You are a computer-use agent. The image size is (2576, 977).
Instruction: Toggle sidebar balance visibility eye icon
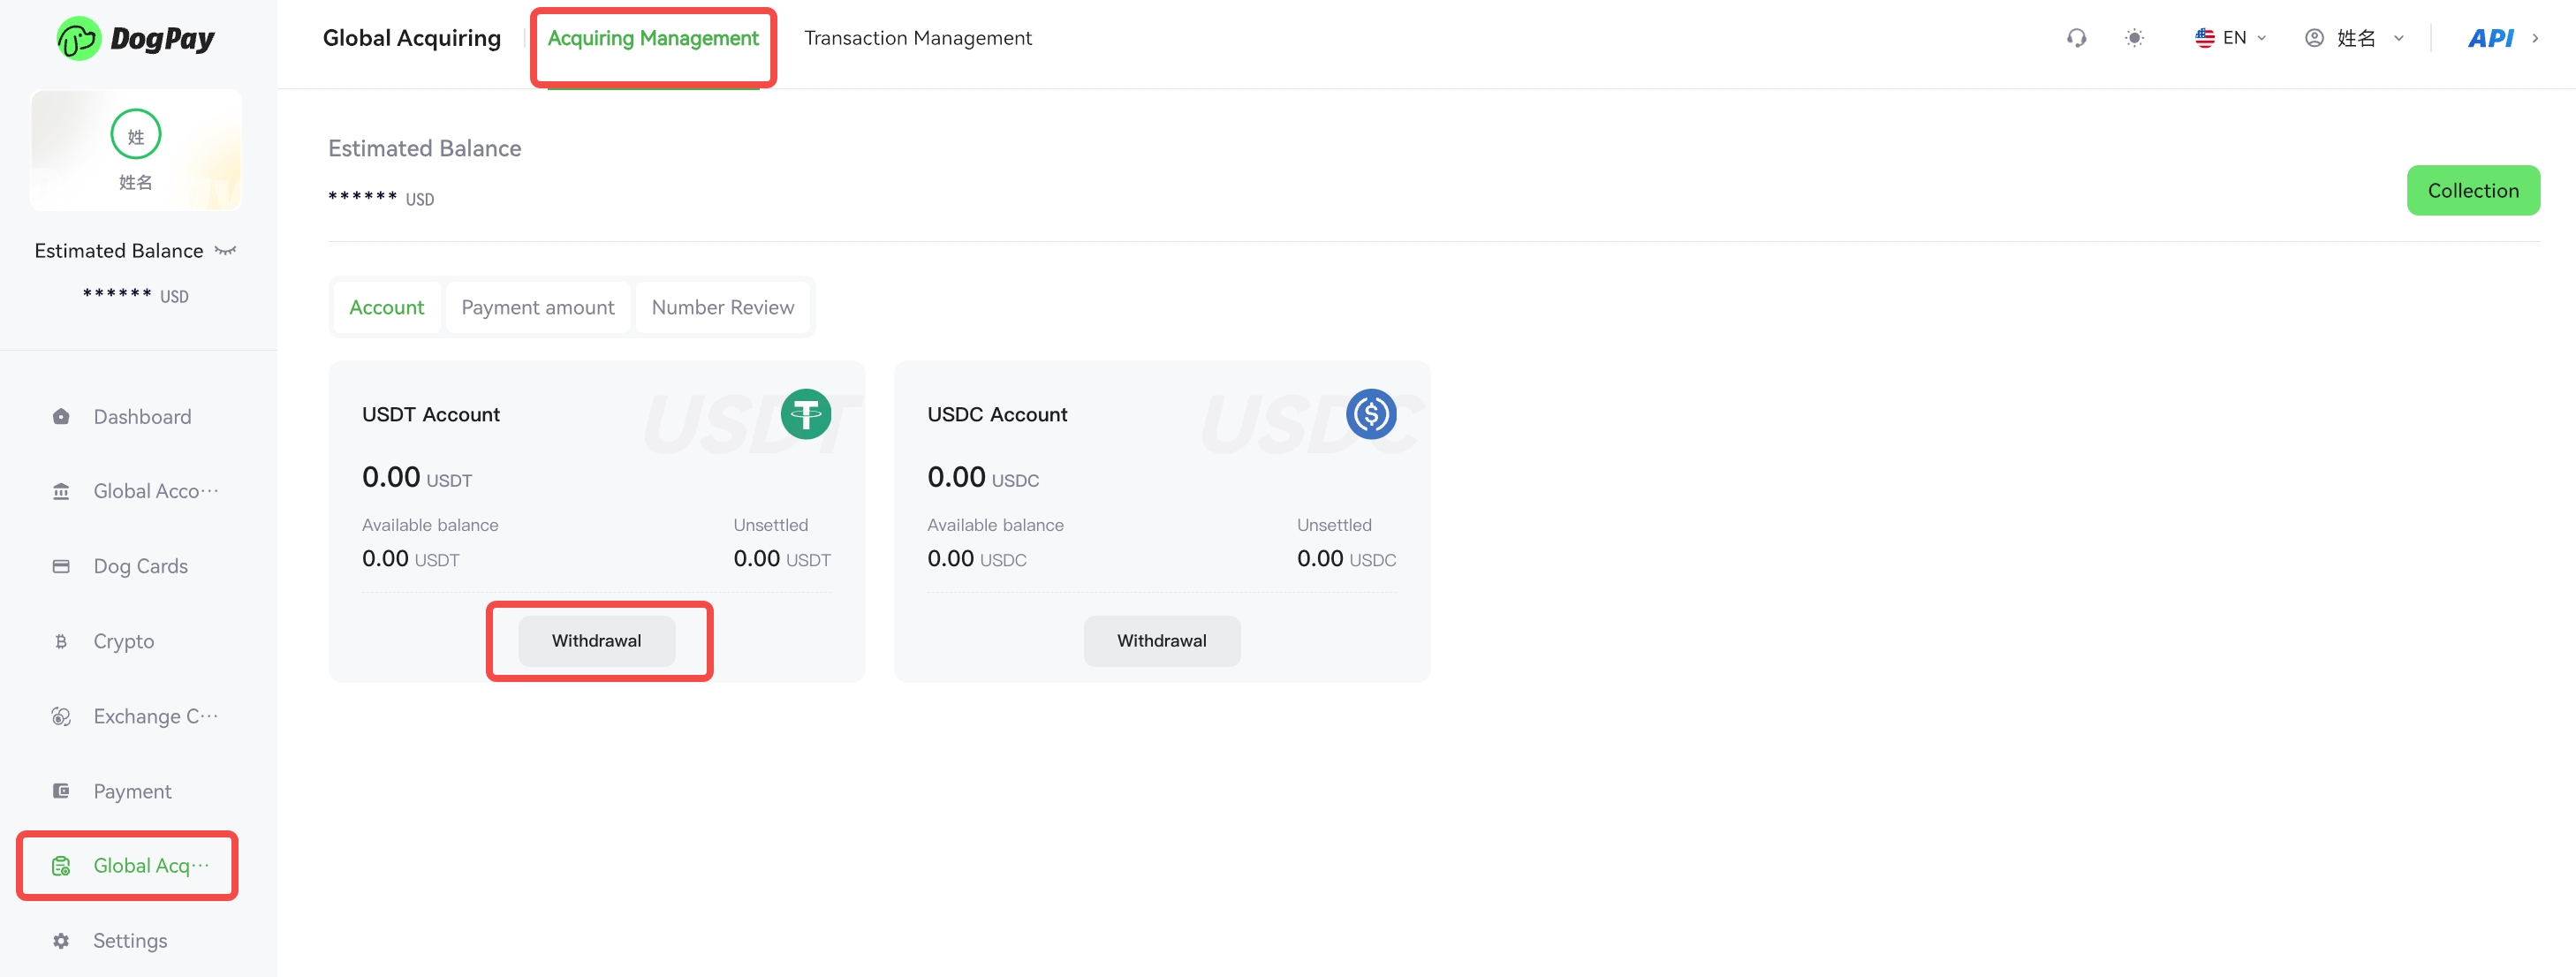point(226,251)
